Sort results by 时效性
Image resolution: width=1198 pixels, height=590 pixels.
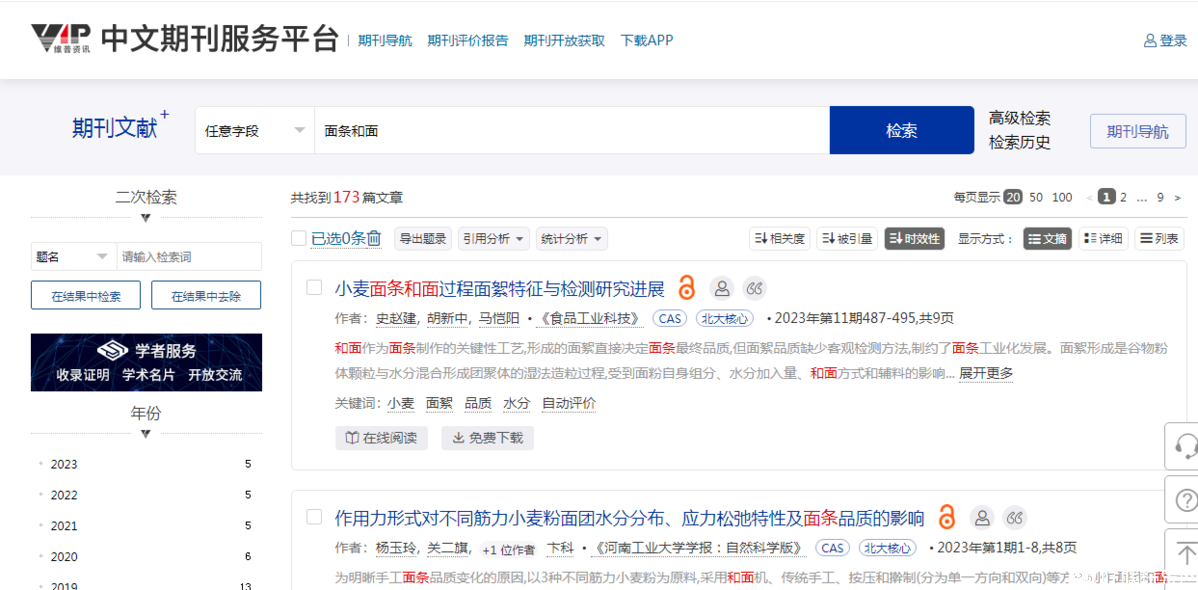pyautogui.click(x=915, y=238)
